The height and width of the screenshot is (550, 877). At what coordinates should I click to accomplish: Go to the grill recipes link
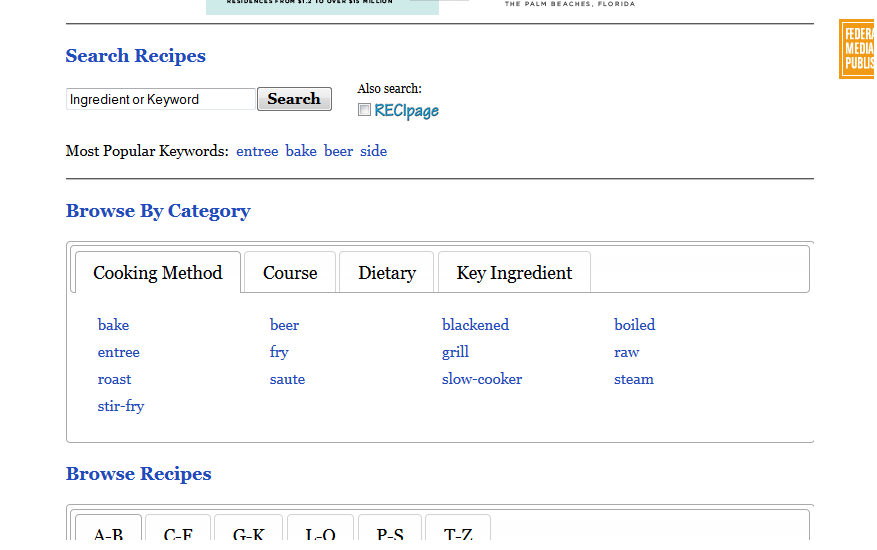pos(455,352)
